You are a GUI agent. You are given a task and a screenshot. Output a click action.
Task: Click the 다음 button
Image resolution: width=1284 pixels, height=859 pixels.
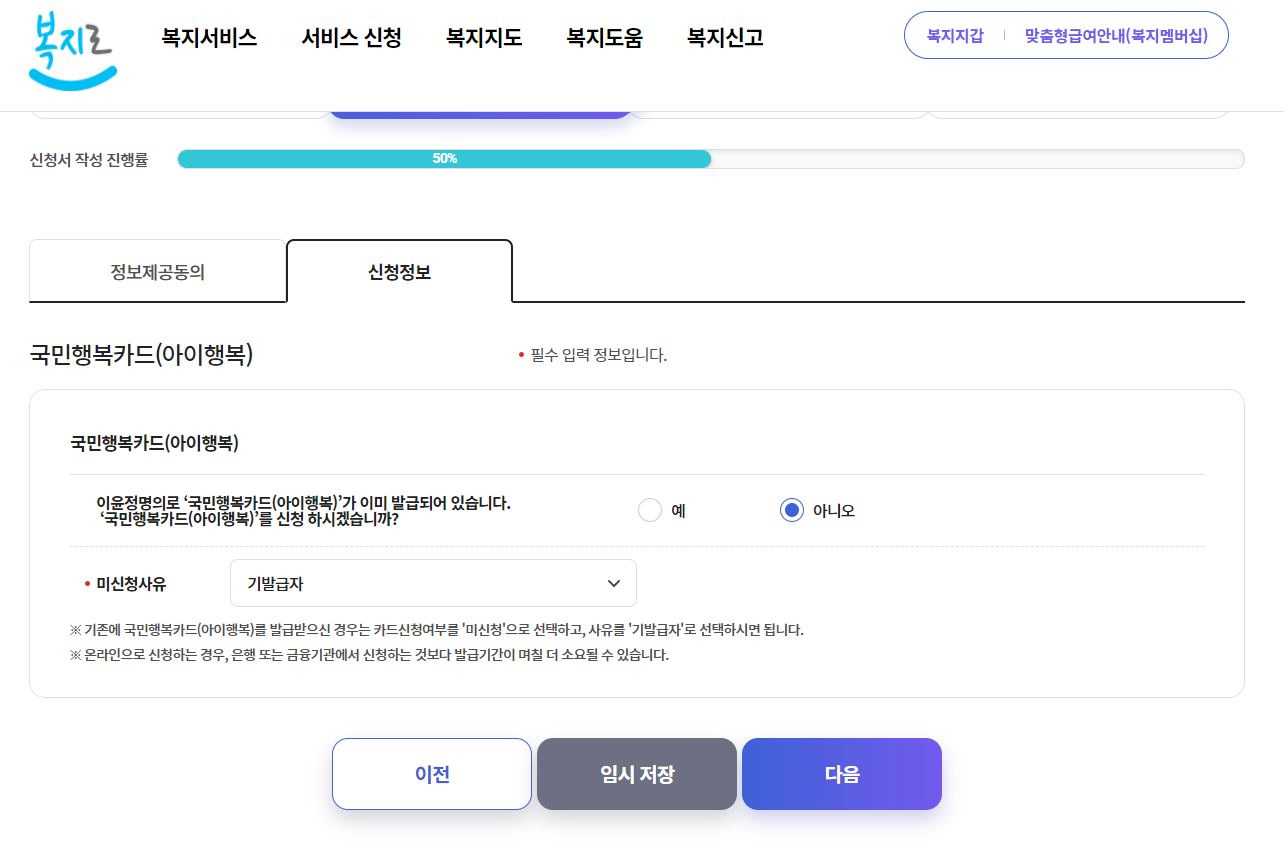click(842, 774)
